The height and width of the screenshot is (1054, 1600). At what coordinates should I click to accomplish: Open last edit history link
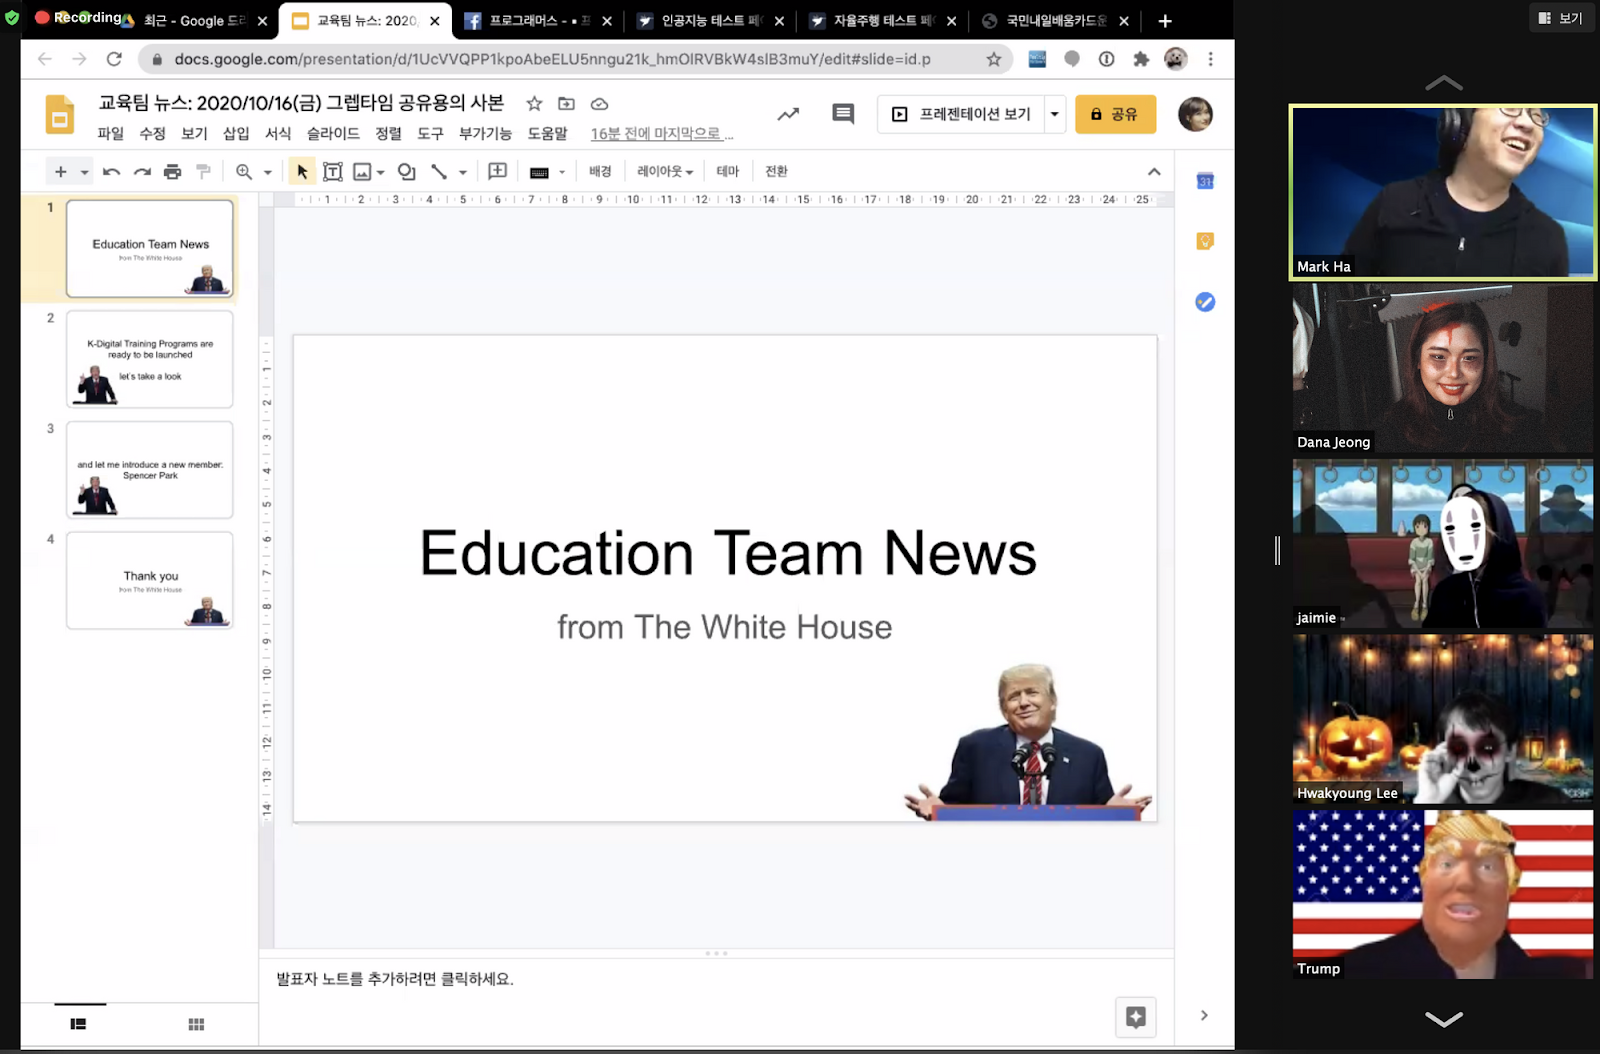tap(661, 133)
